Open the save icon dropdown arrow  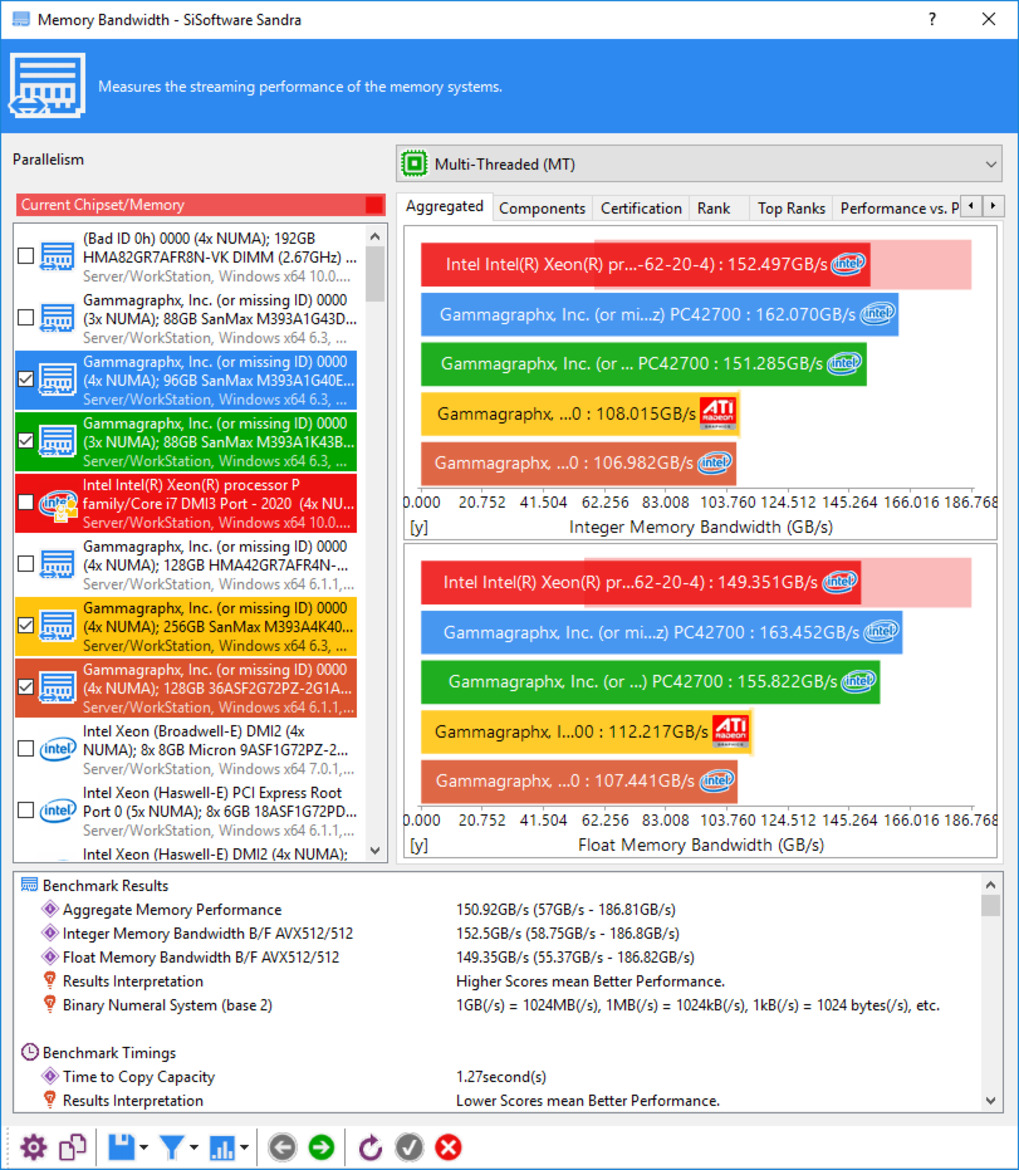(143, 1148)
